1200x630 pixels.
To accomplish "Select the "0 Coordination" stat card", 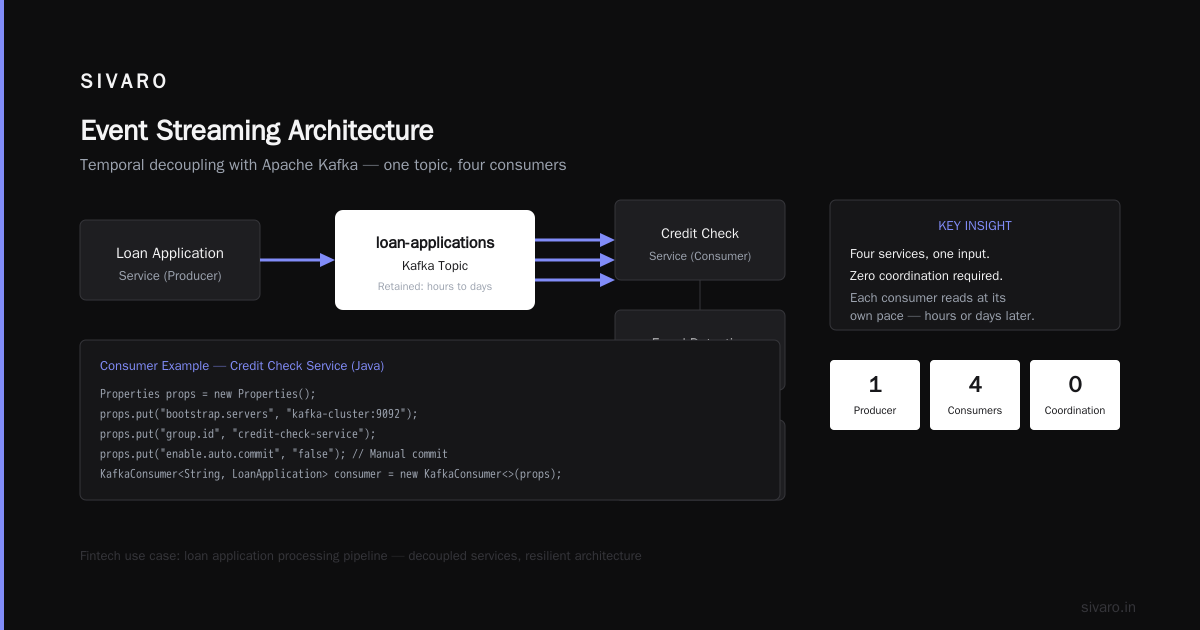I will point(1075,395).
